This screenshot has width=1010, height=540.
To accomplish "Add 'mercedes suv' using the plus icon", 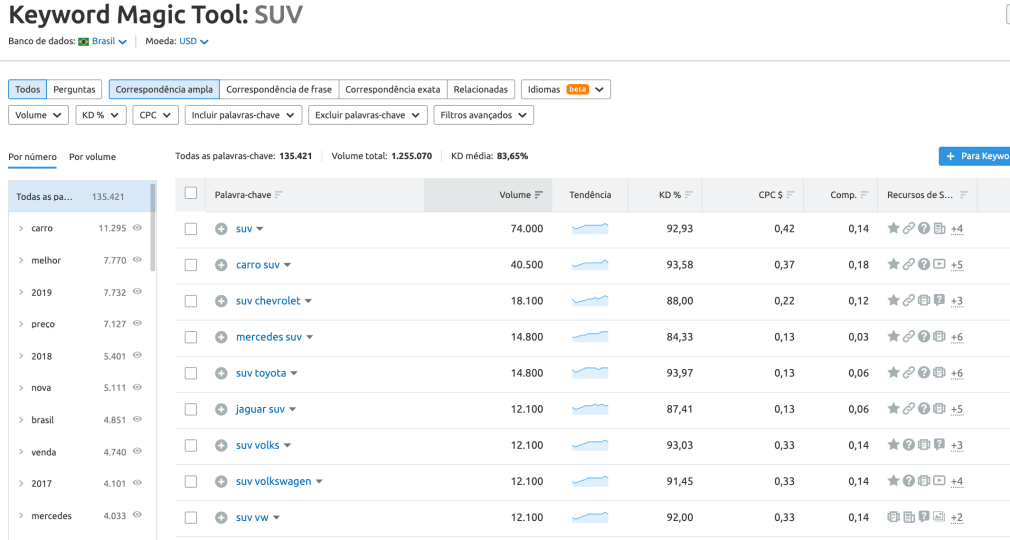I will [x=221, y=337].
